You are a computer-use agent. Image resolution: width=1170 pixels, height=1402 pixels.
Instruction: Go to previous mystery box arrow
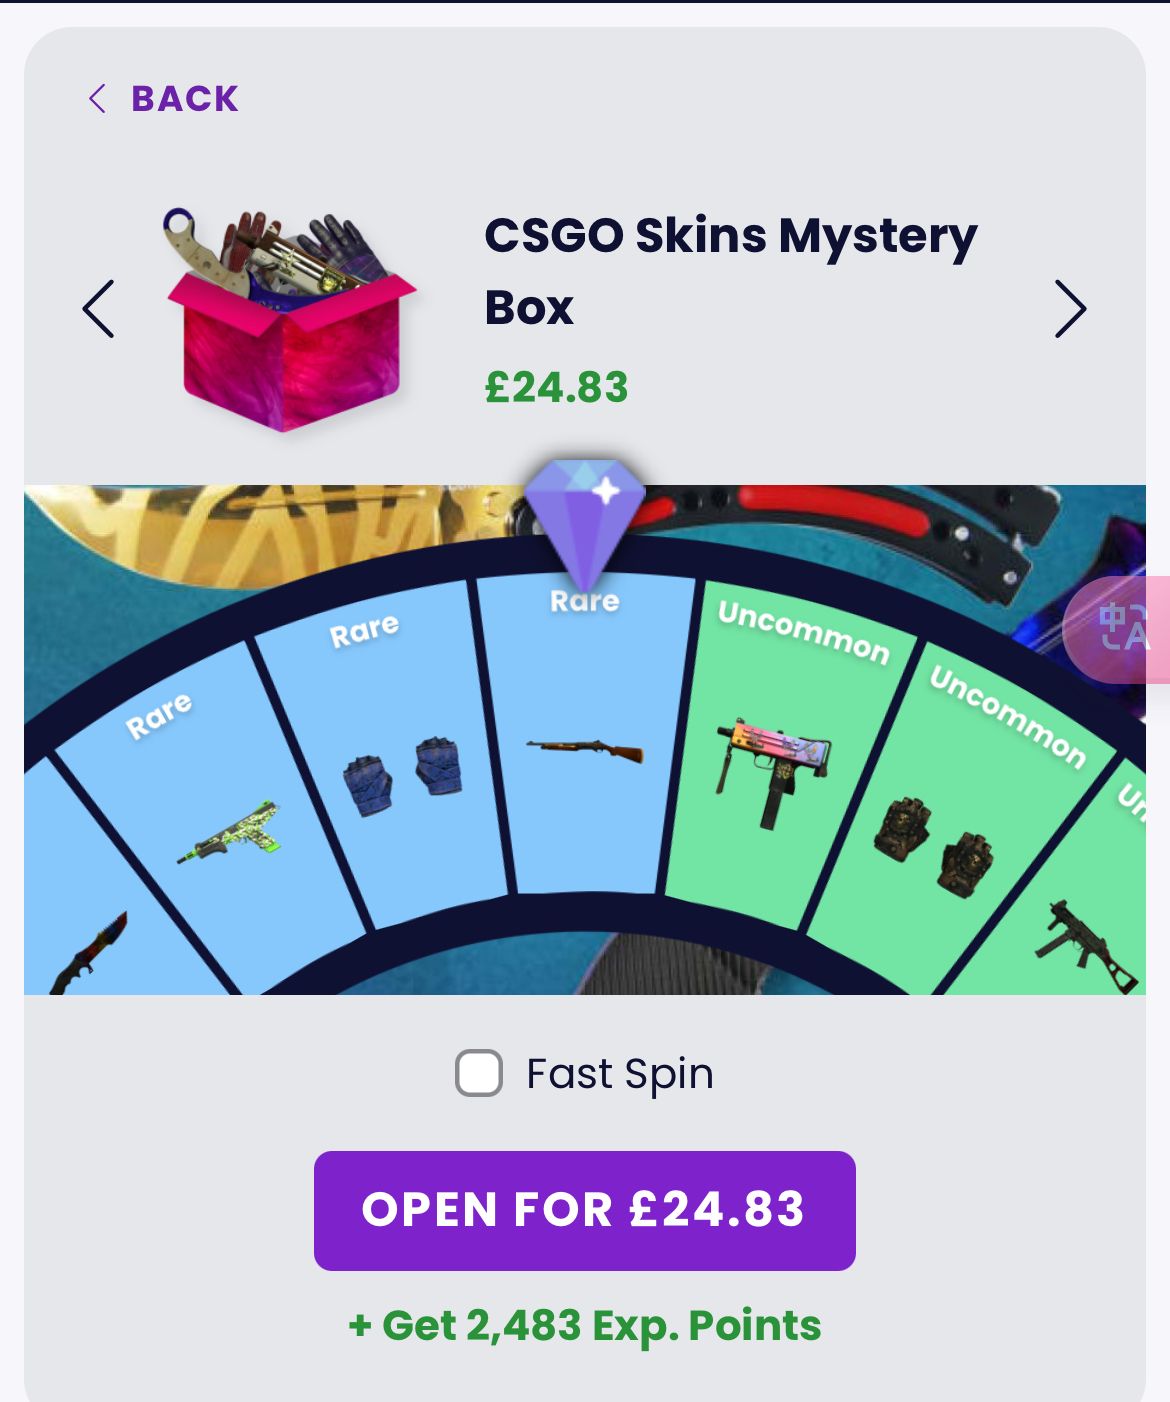click(98, 309)
